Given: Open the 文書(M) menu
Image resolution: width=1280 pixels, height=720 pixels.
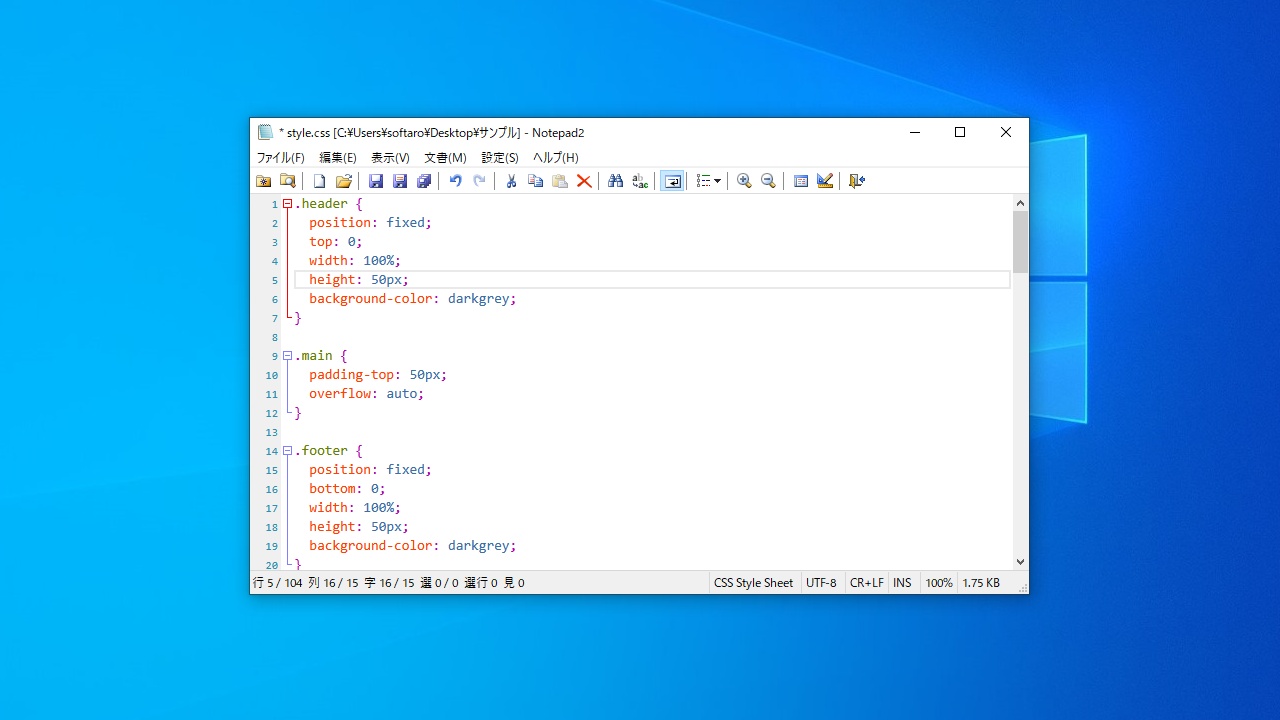Looking at the screenshot, I should click(x=445, y=158).
